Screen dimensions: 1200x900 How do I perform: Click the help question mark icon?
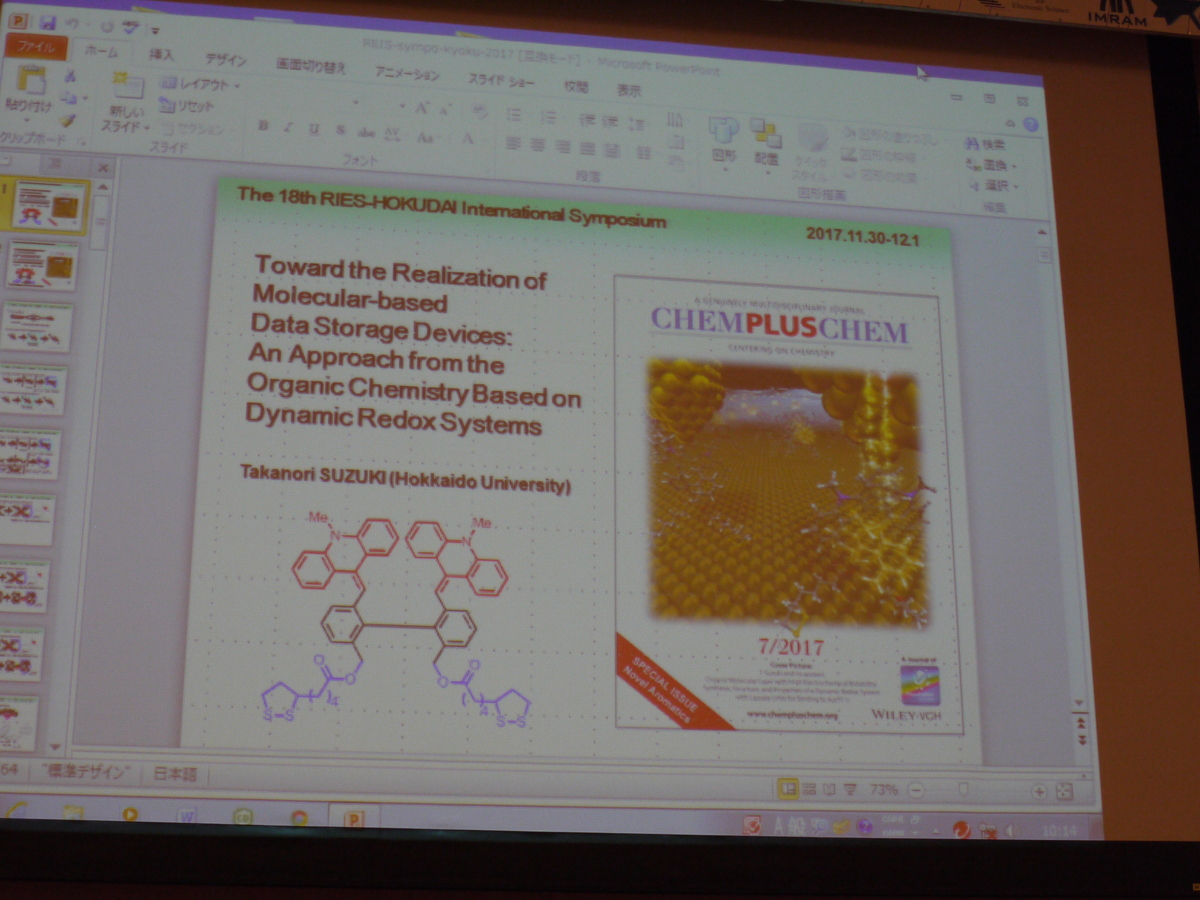(x=1030, y=125)
